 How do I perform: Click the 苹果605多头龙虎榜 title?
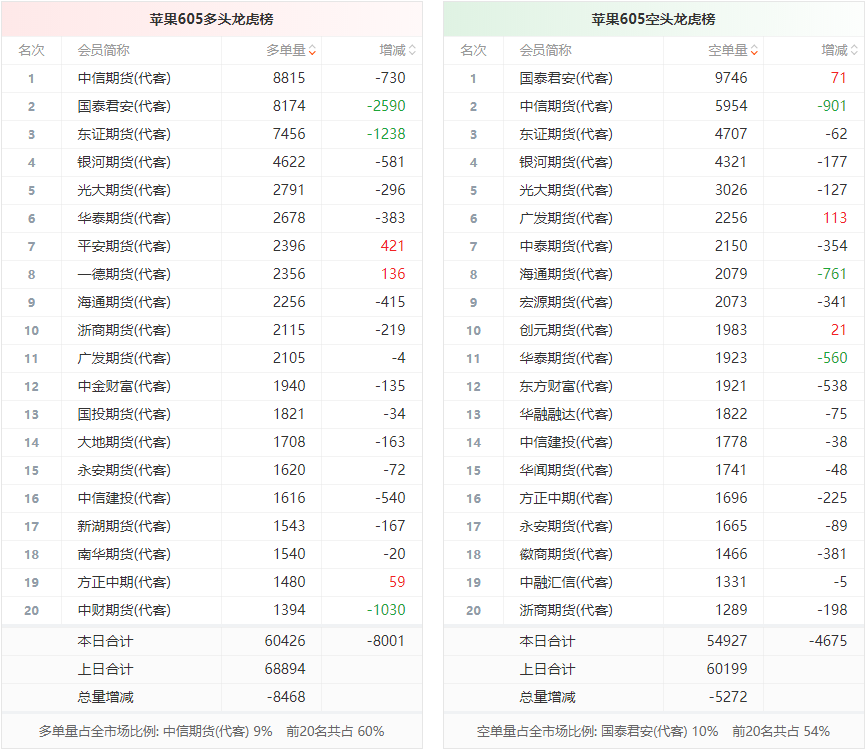(211, 19)
